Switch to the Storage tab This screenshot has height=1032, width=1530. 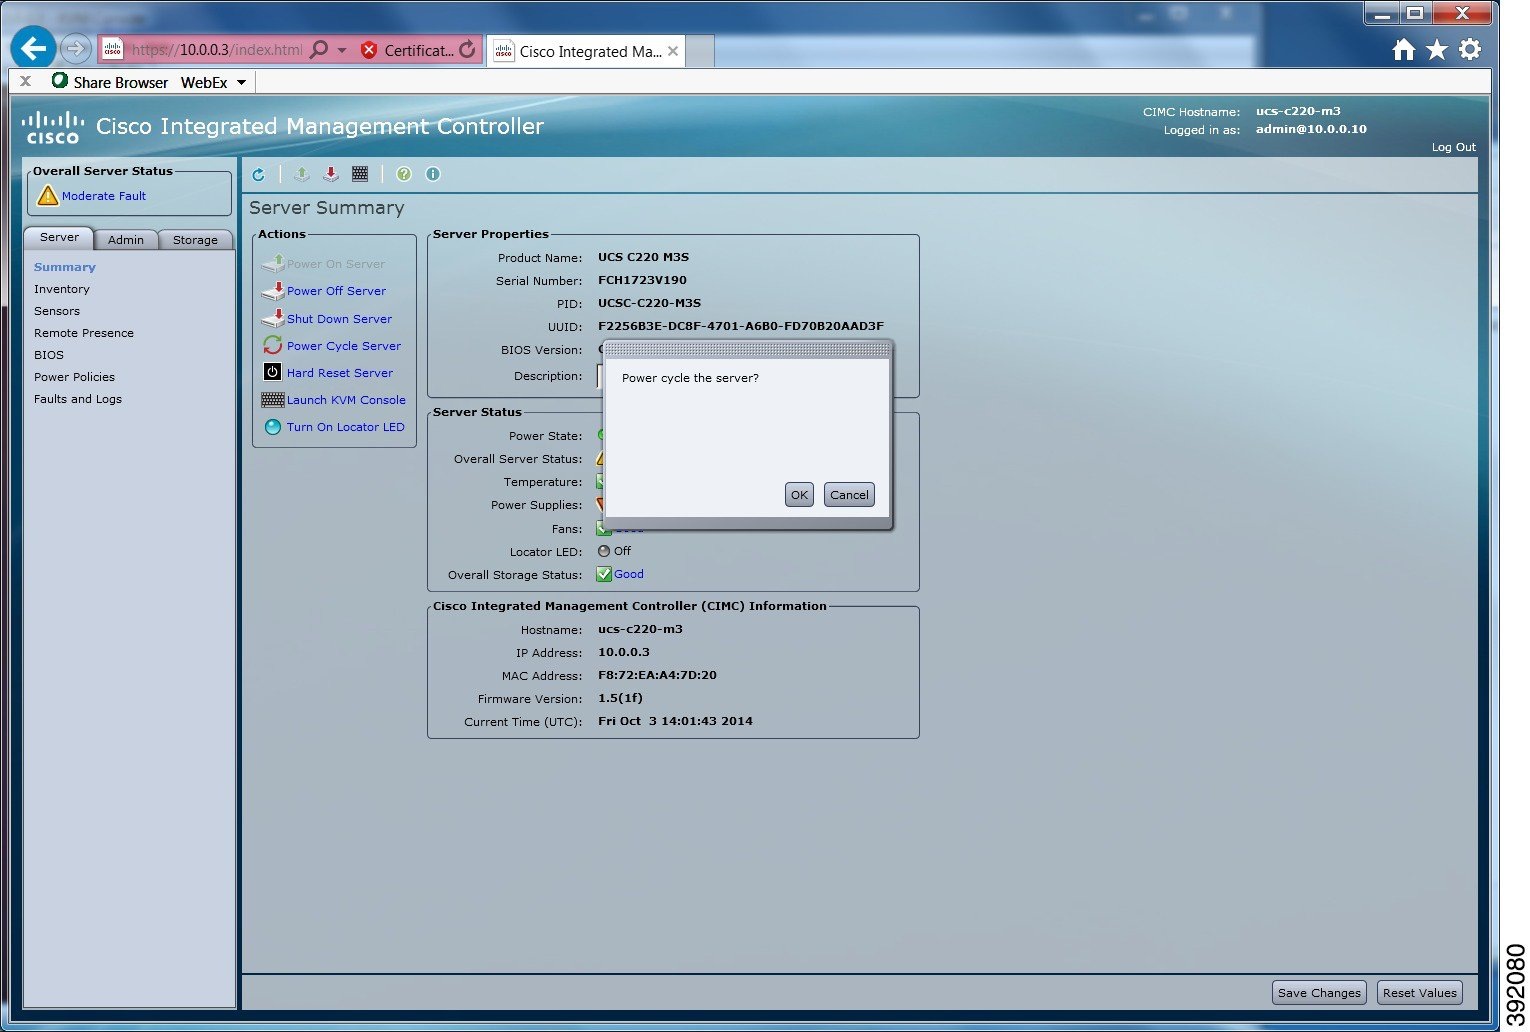[x=195, y=239]
